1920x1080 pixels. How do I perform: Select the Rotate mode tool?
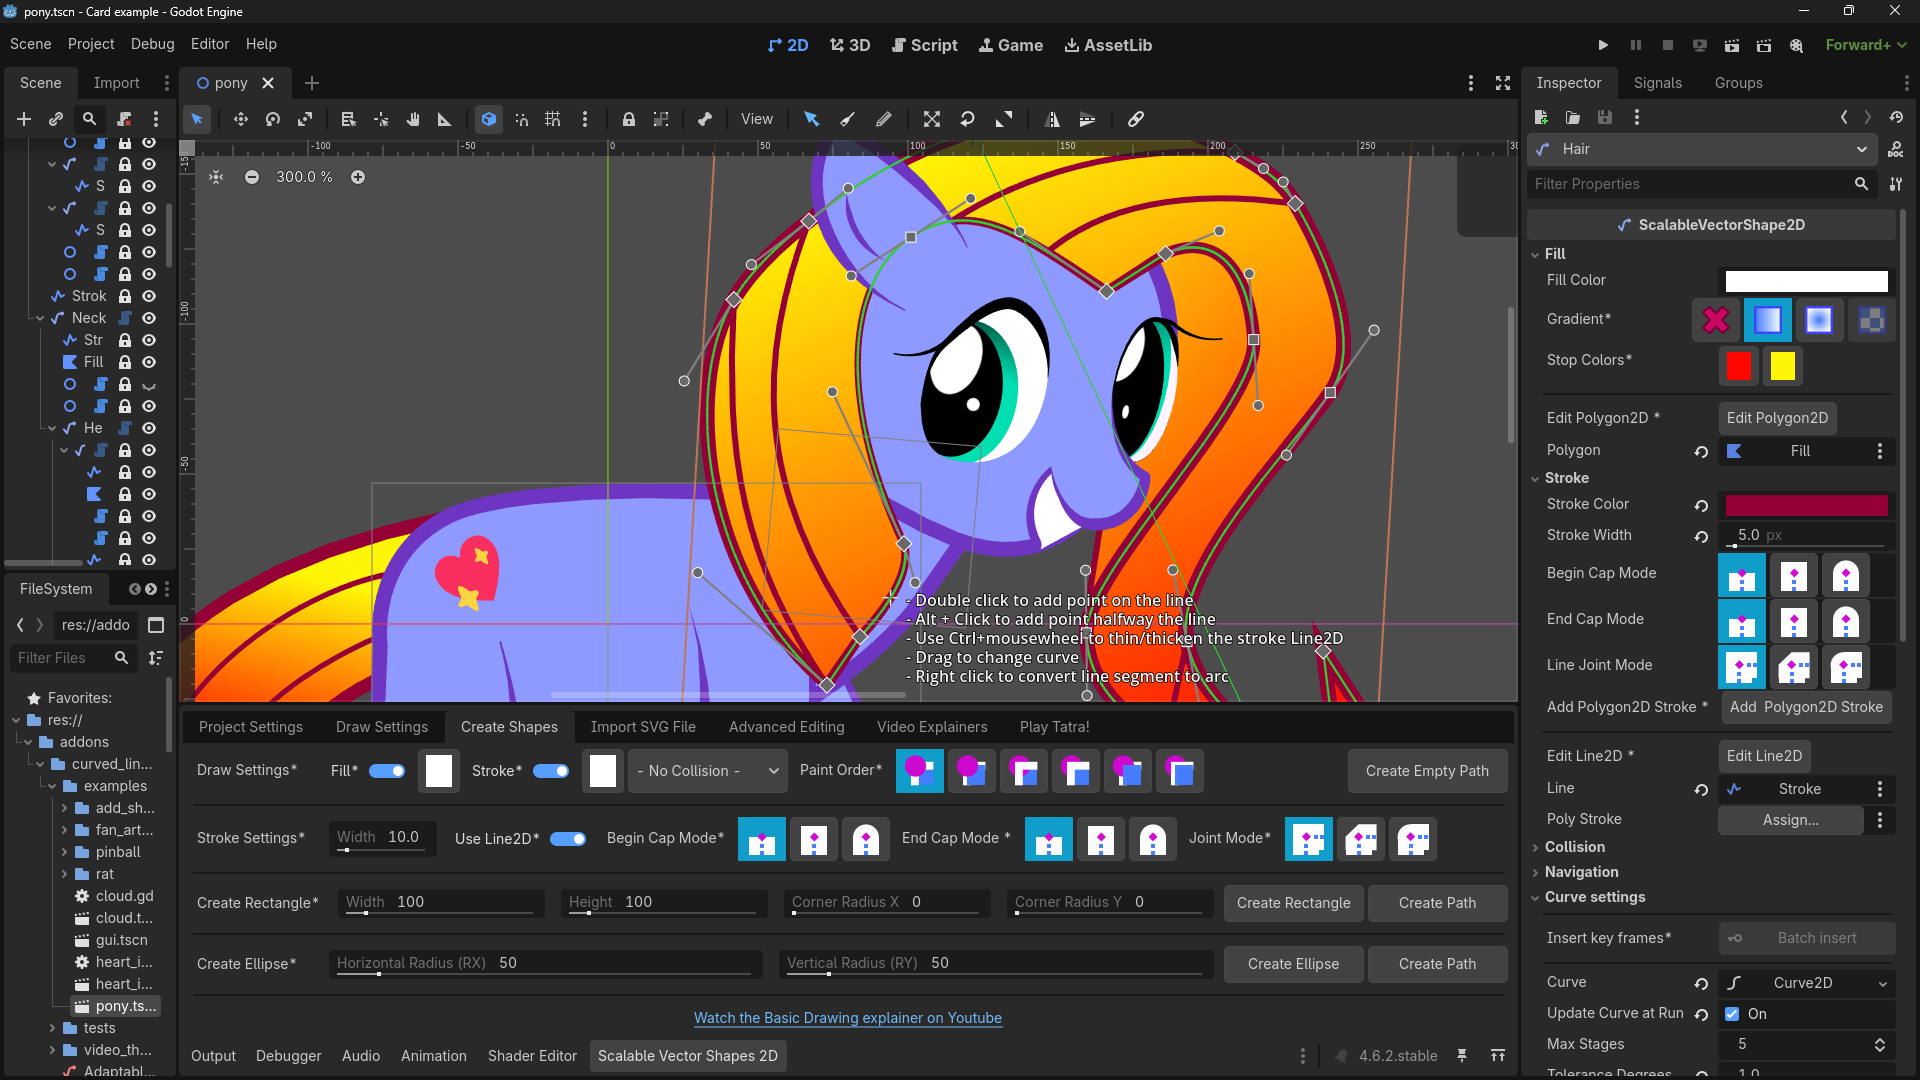click(x=273, y=119)
